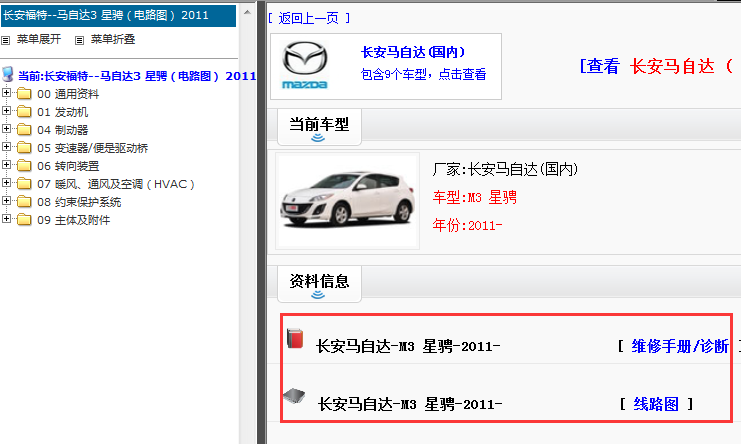The height and width of the screenshot is (444, 741).
Task: Open the 线路图 link
Action: pos(656,404)
